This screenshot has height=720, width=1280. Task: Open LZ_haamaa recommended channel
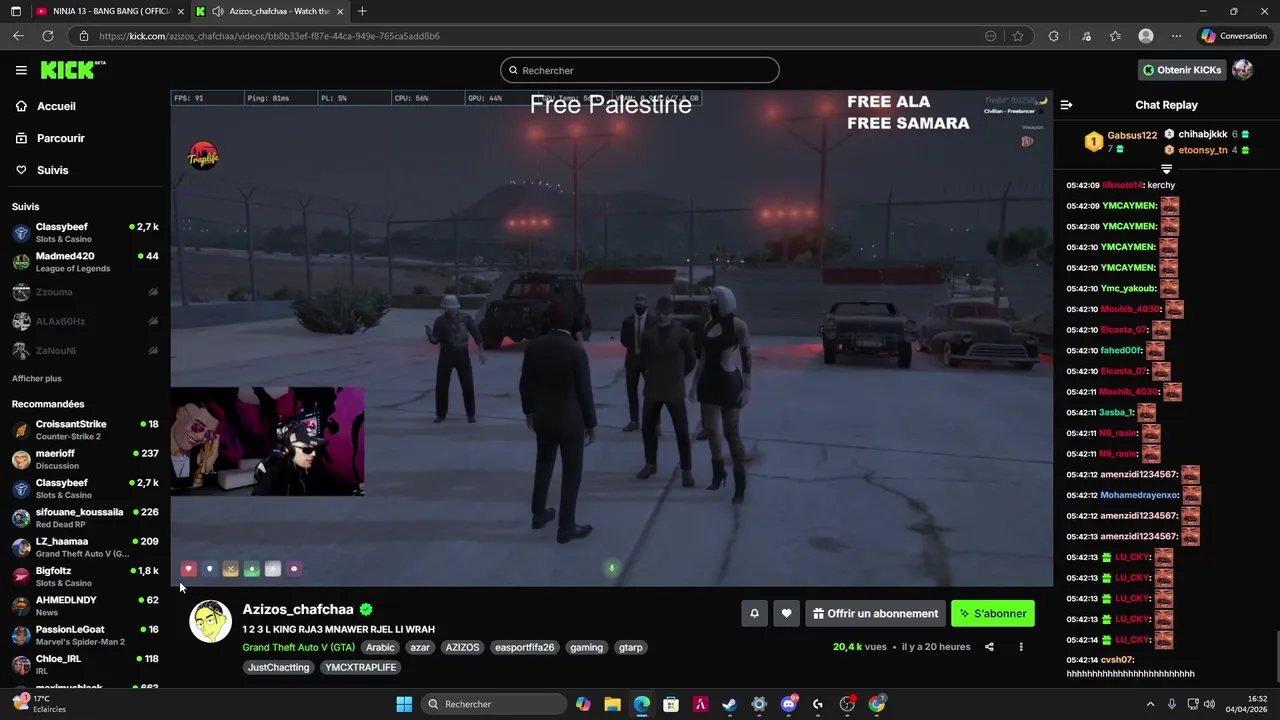[85, 547]
